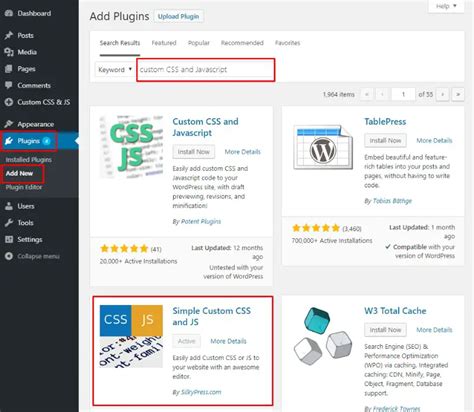Open the Simple Custom CSS and JS title link

211,316
